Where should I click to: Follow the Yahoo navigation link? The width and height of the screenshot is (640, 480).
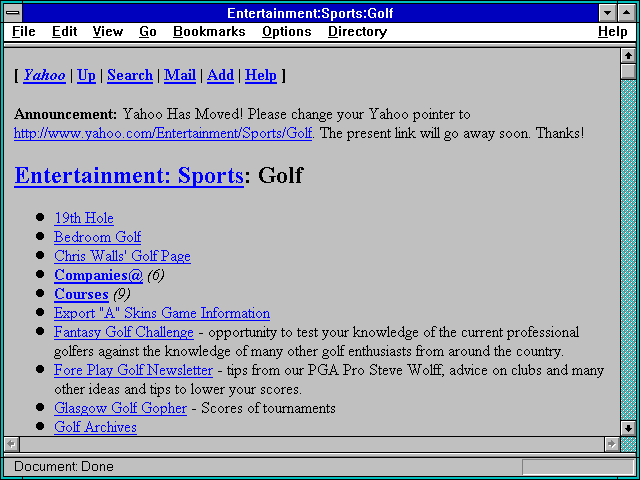[x=44, y=75]
